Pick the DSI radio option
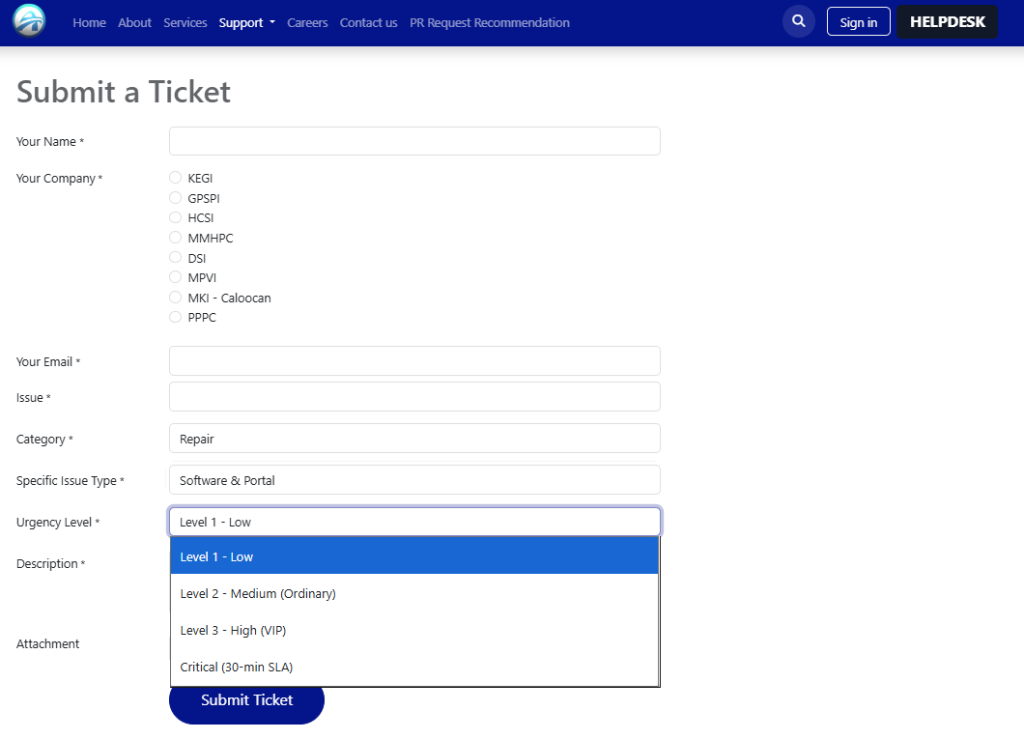Viewport: 1024px width, 739px height. pyautogui.click(x=175, y=257)
